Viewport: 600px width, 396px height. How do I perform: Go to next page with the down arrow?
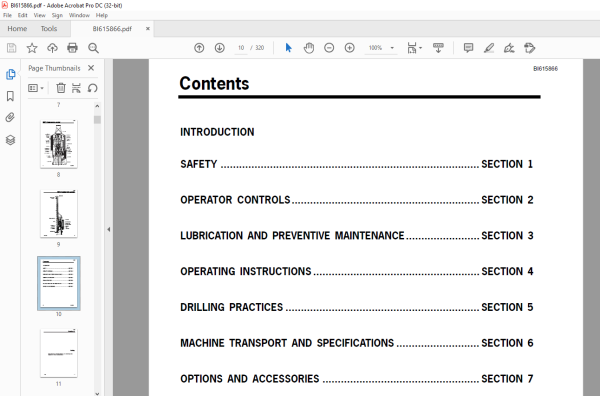219,48
